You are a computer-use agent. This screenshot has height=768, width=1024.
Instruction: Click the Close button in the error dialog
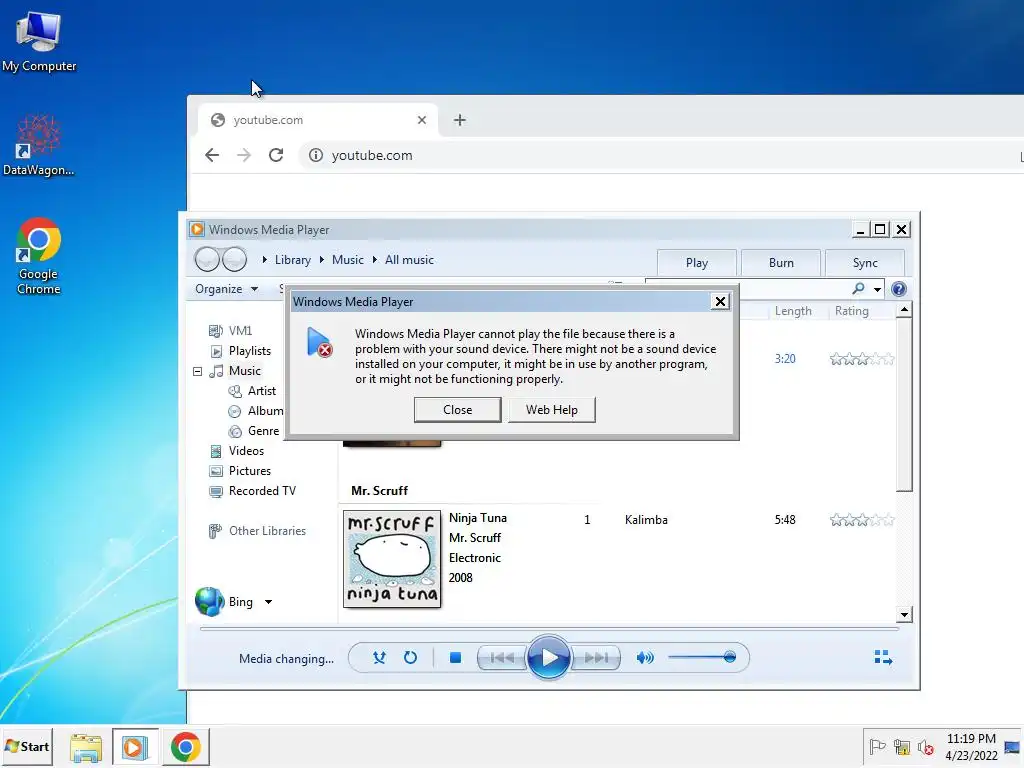(x=457, y=409)
